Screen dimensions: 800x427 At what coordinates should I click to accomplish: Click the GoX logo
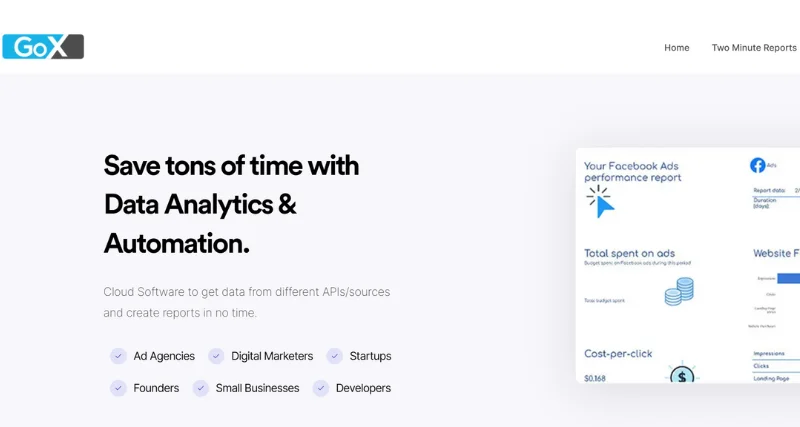tap(43, 47)
